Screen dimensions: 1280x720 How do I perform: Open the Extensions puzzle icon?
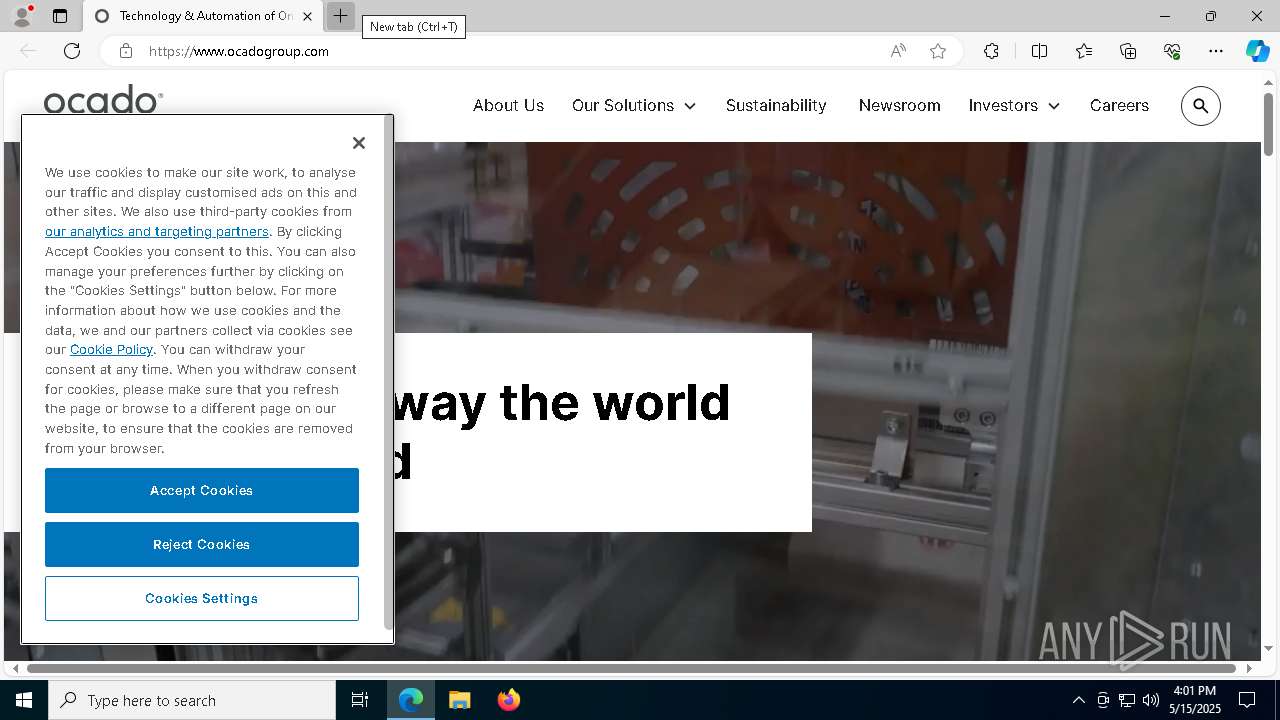click(x=991, y=51)
